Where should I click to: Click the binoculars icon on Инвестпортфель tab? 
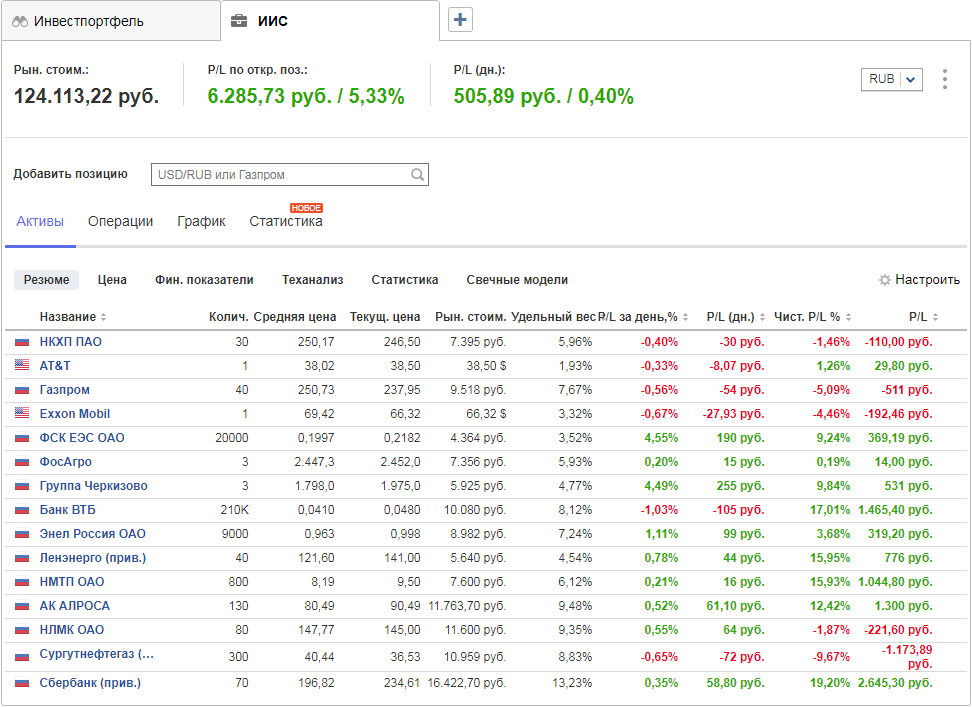coord(20,22)
